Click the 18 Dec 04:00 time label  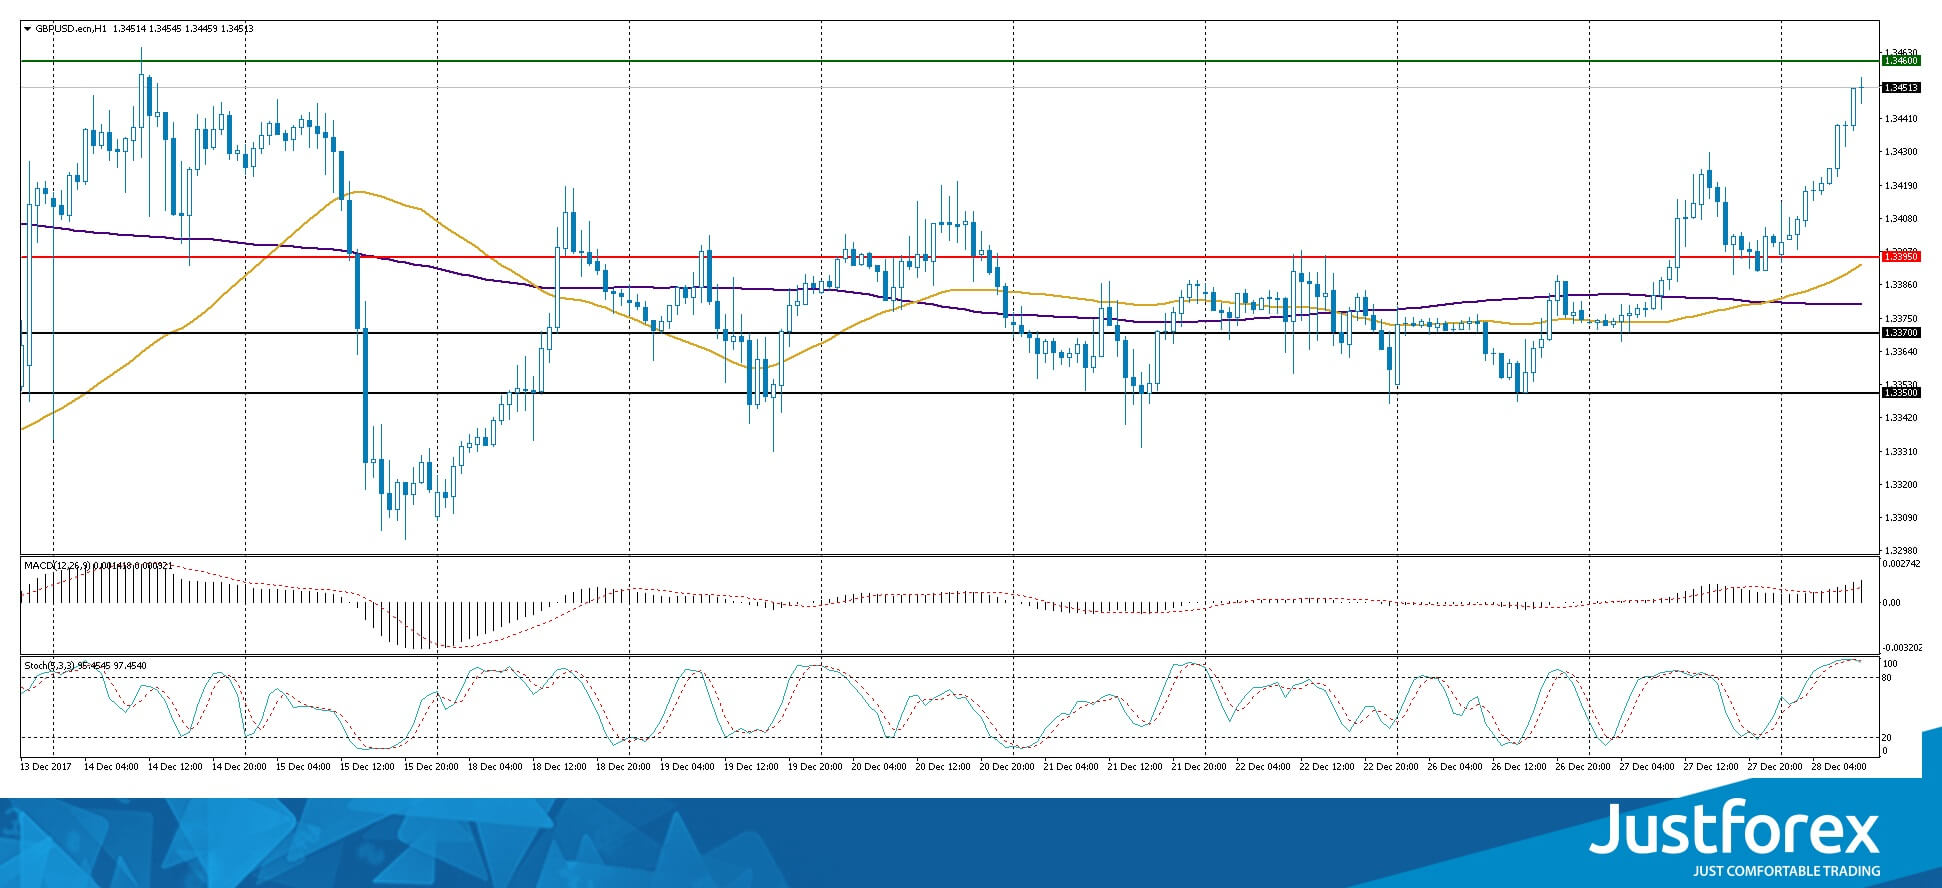coord(495,767)
